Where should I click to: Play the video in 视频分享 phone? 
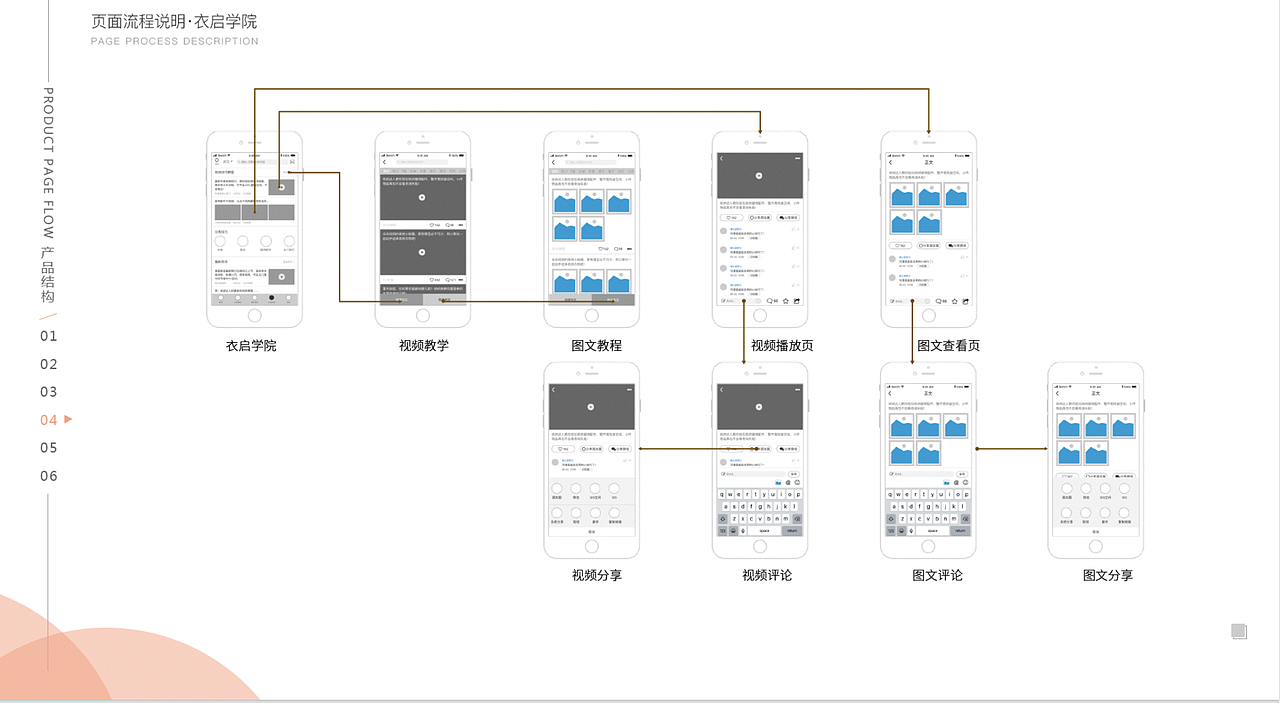591,406
